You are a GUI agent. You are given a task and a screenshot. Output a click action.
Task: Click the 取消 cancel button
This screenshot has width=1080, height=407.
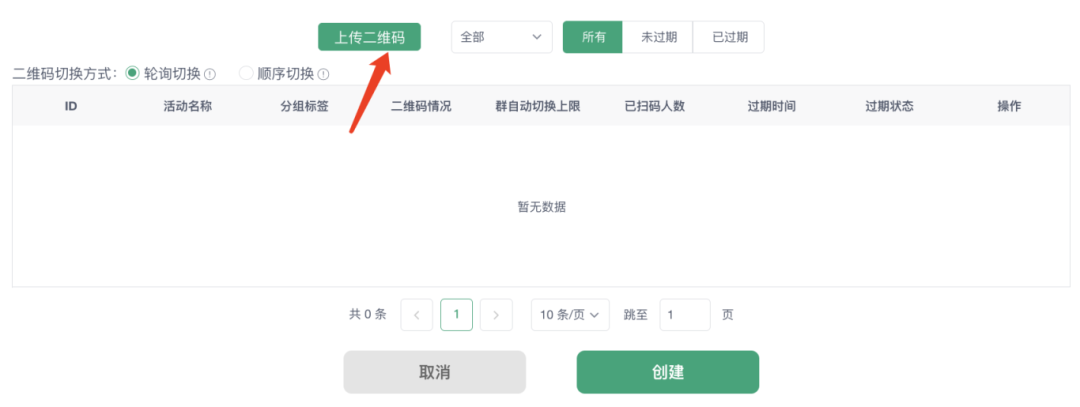(434, 372)
